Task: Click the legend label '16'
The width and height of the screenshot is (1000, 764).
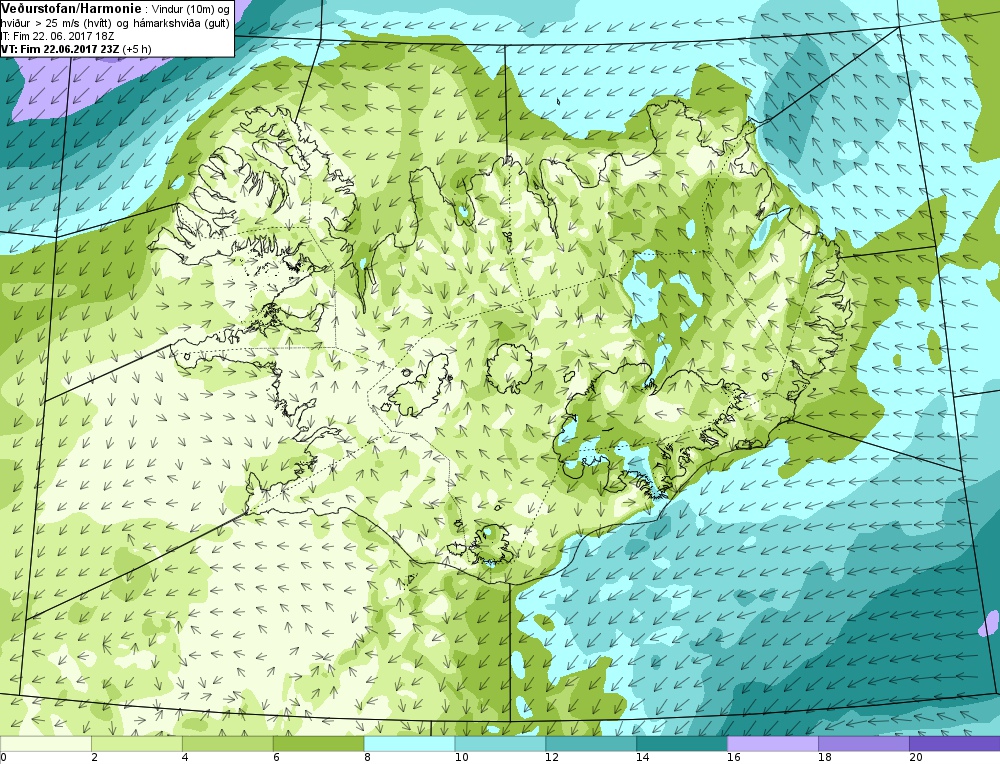Action: 733,758
